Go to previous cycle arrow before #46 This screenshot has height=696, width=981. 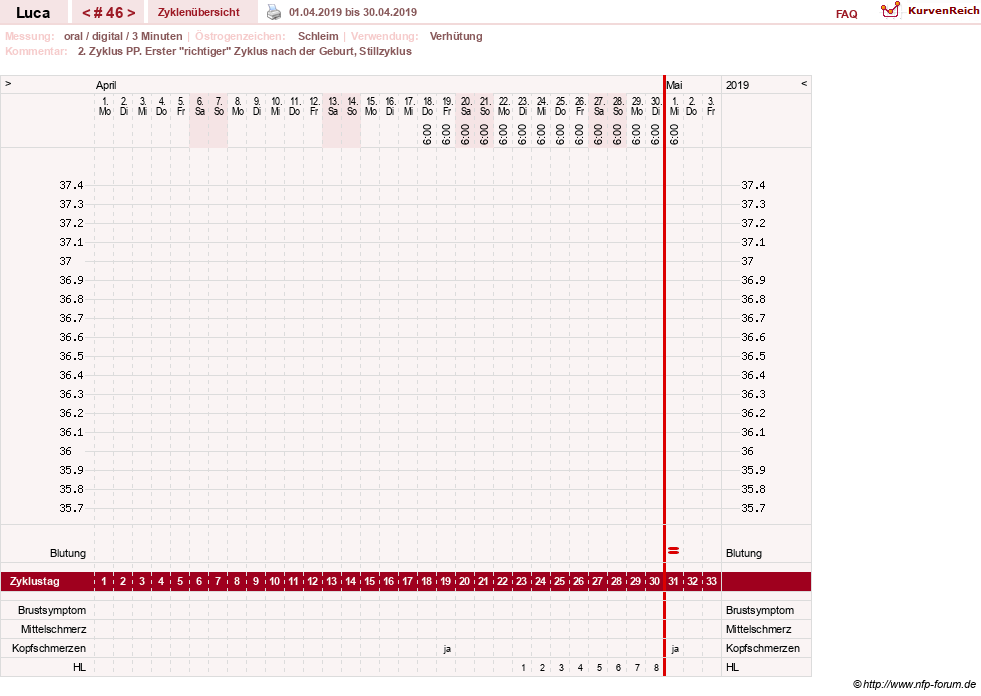coord(86,13)
